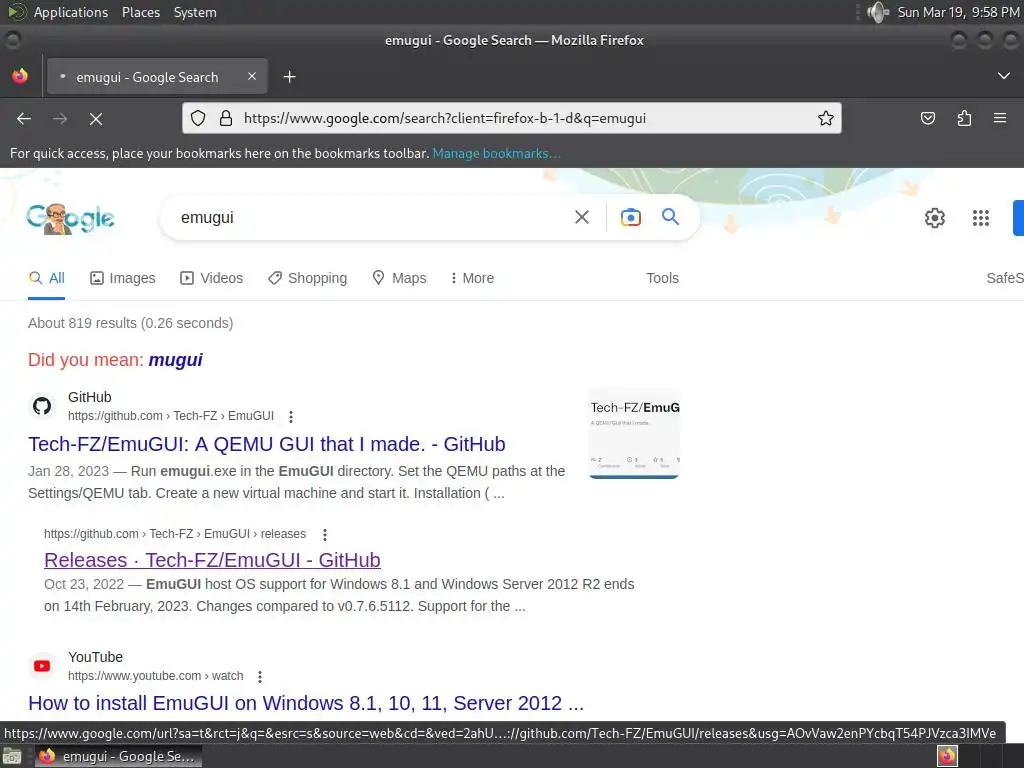The image size is (1024, 768).
Task: Open the Extensions puzzle icon
Action: pos(964,118)
